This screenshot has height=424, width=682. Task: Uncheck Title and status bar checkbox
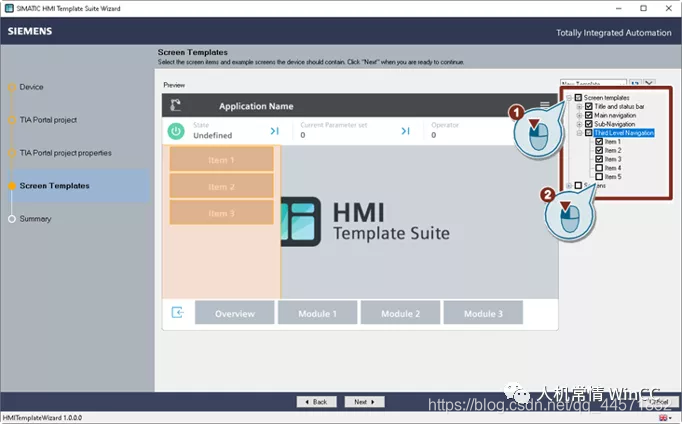588,106
